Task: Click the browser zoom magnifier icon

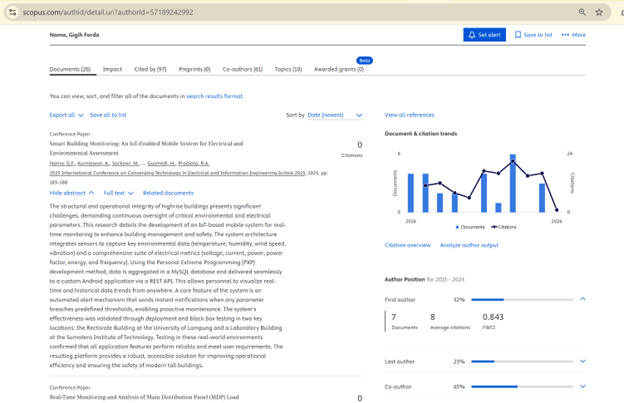Action: (x=582, y=12)
